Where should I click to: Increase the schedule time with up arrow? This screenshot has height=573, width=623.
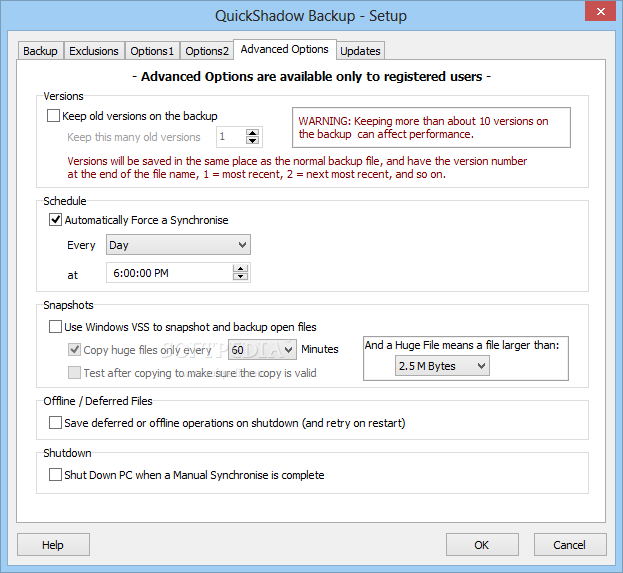tap(240, 269)
